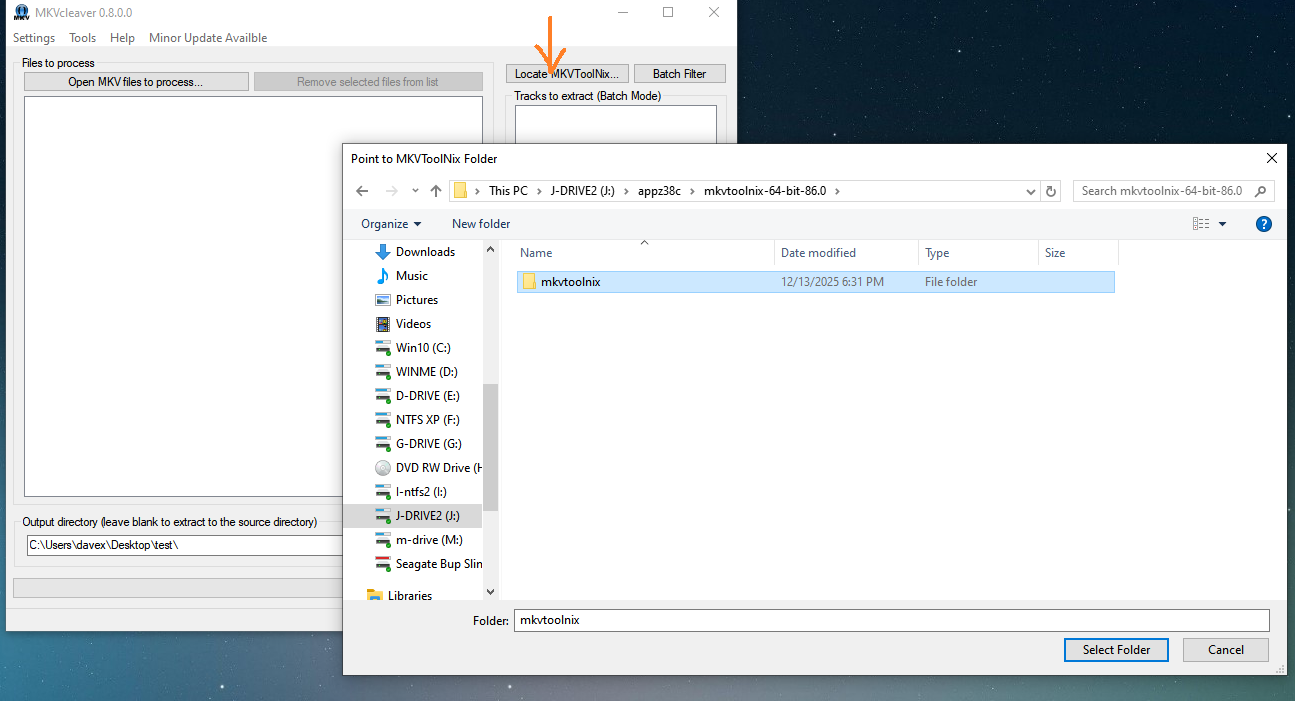Open the Help menu in MKVcleaver
The image size is (1295, 701).
[123, 38]
